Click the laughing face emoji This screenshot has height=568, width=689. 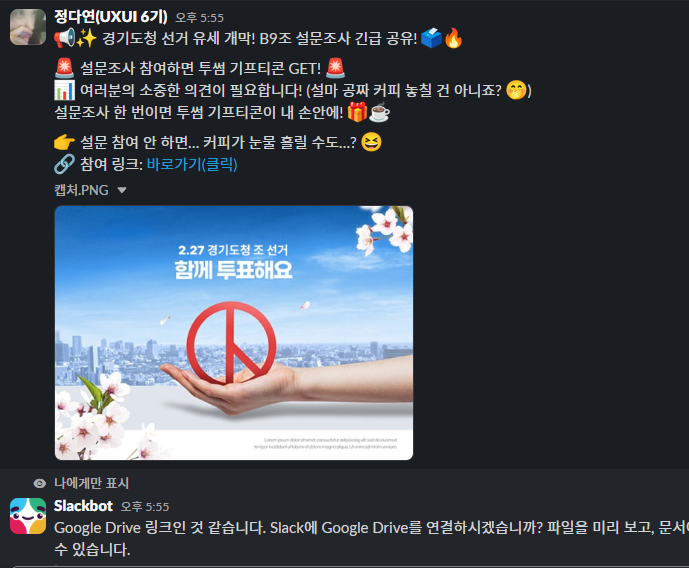click(x=371, y=142)
